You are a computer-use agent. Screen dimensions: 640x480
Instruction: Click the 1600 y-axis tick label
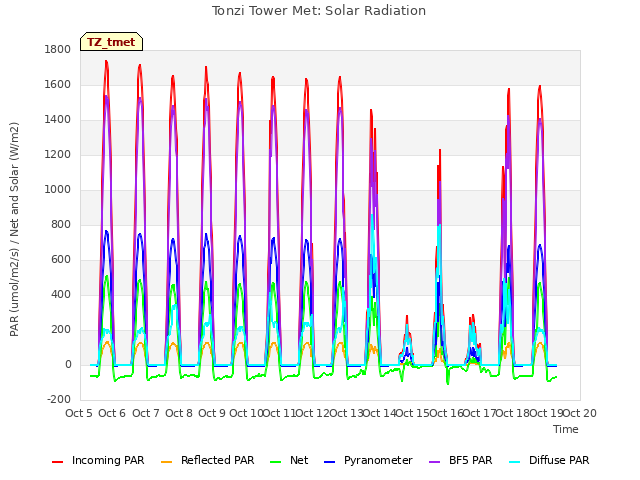58,84
